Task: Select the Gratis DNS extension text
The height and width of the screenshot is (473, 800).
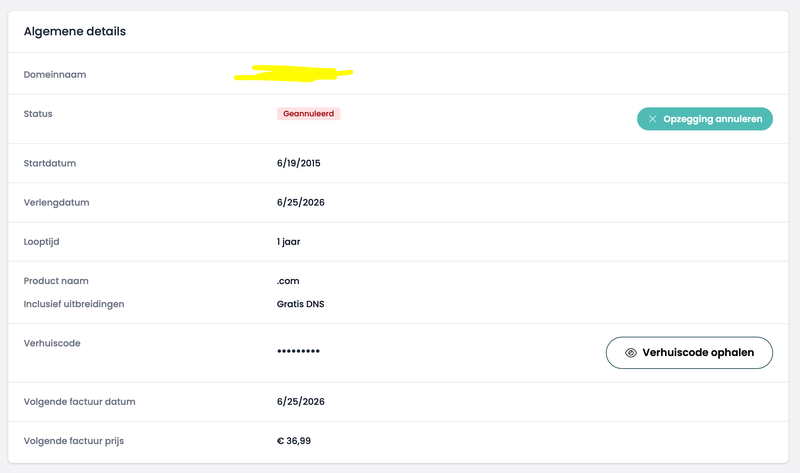Action: [302, 304]
